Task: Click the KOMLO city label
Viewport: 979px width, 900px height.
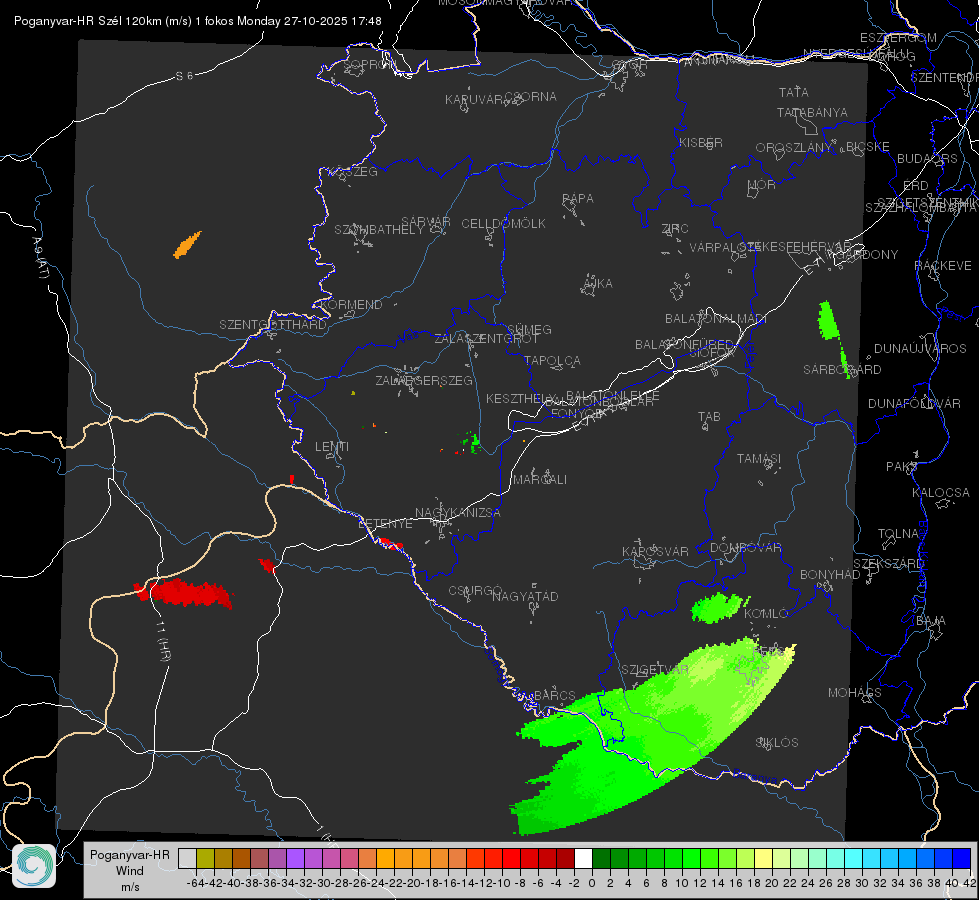Action: [766, 614]
